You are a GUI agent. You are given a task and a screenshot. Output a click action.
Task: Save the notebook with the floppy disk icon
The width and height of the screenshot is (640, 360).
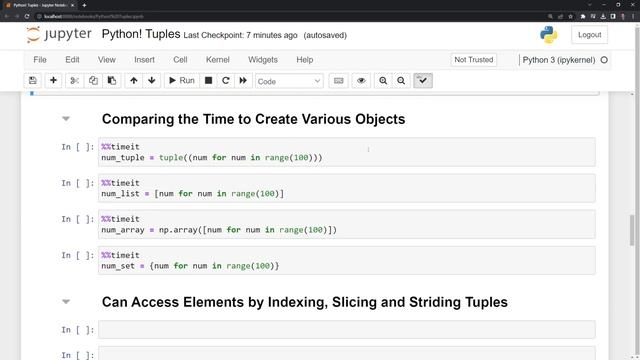[x=33, y=81]
